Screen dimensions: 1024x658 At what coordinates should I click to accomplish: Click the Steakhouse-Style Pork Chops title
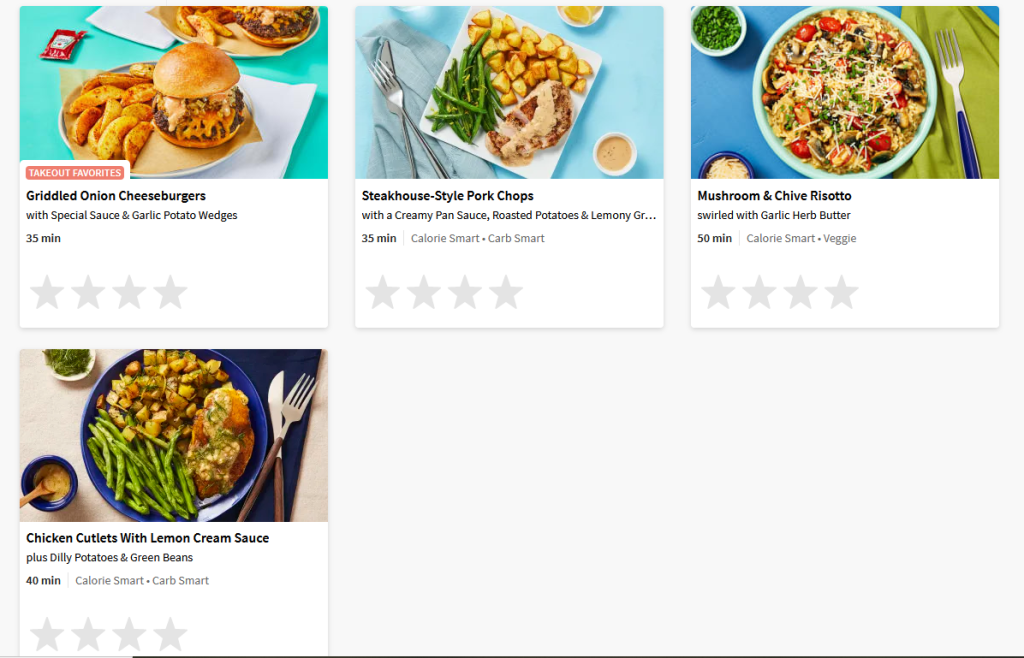coord(447,196)
